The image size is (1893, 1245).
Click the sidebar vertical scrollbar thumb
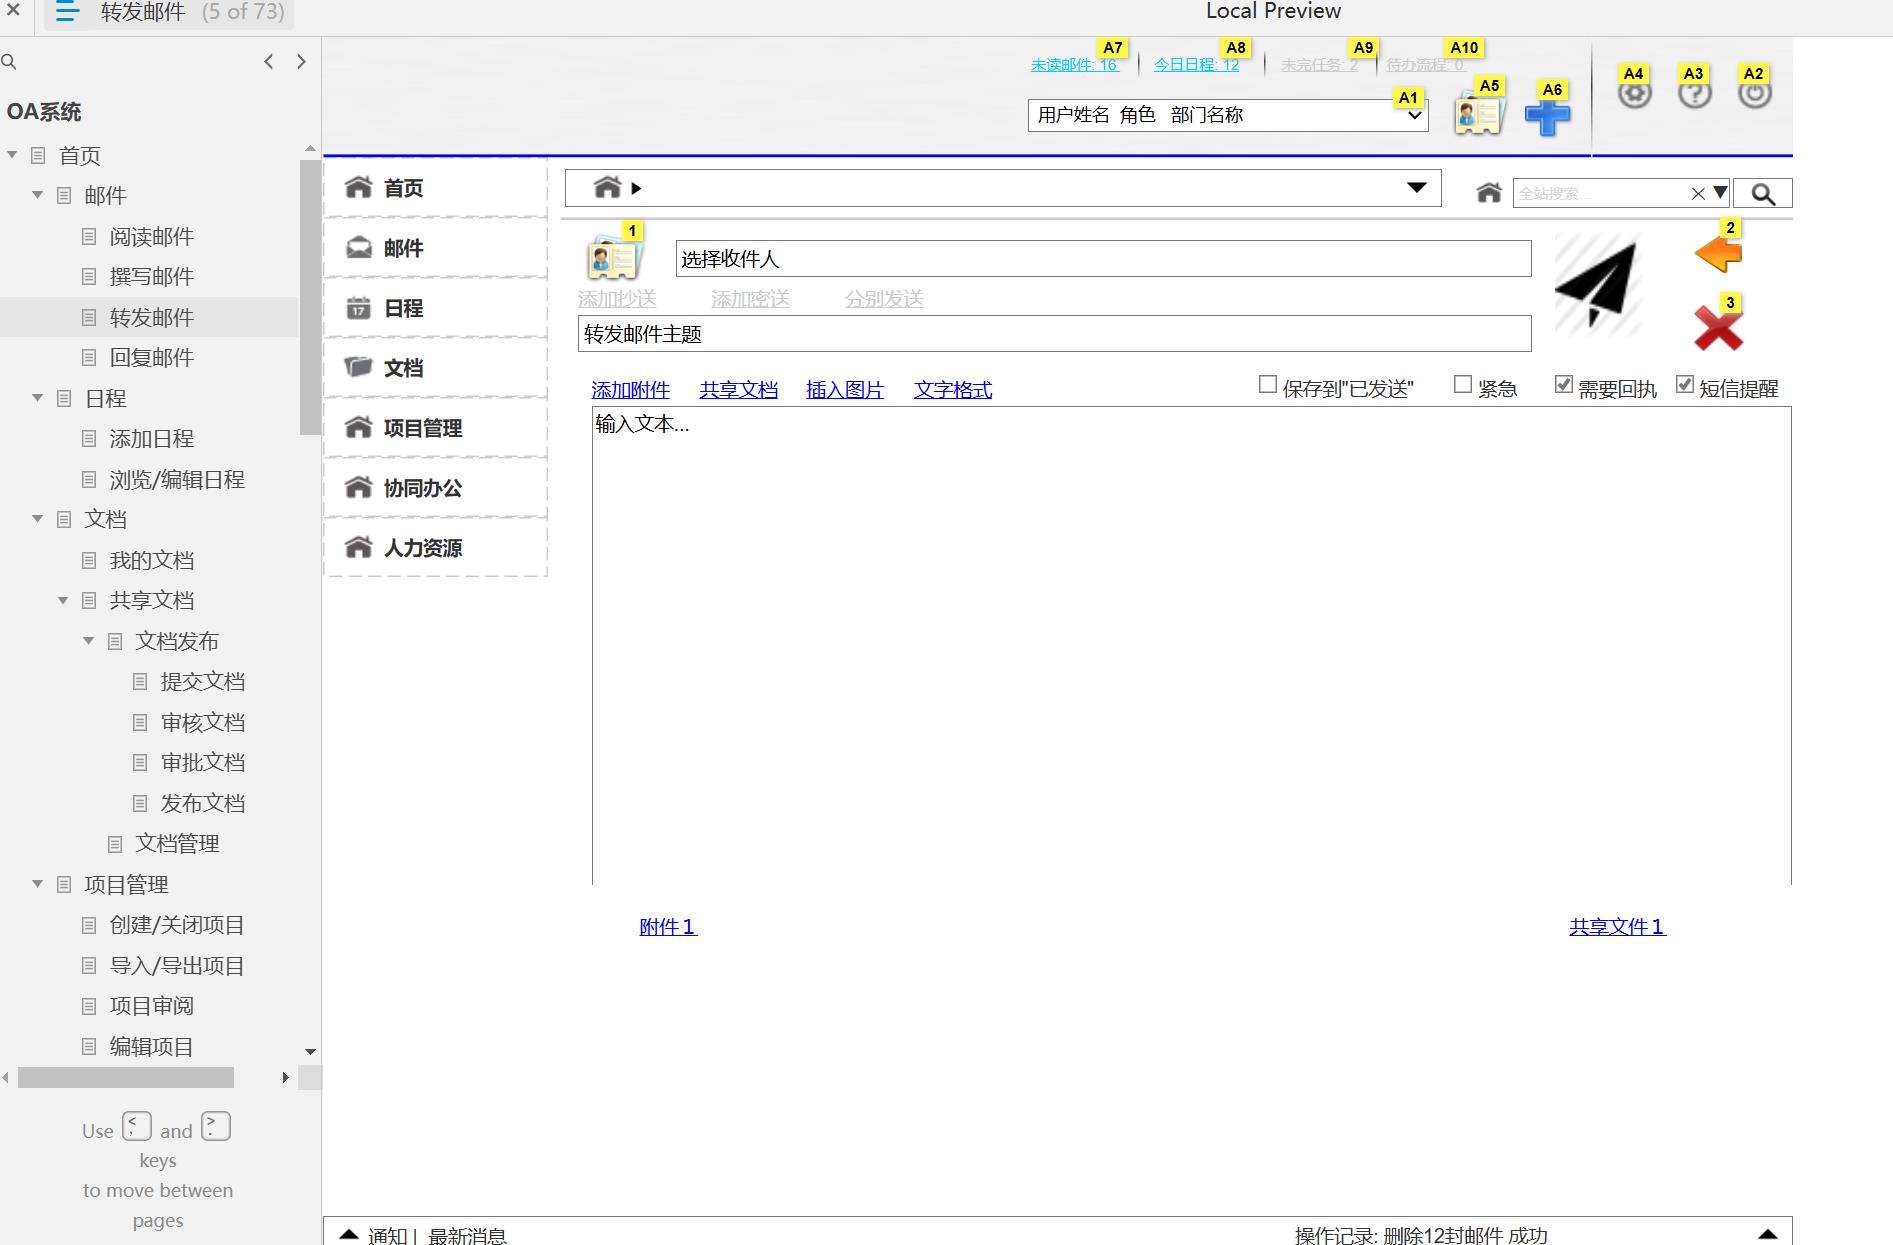[x=309, y=296]
